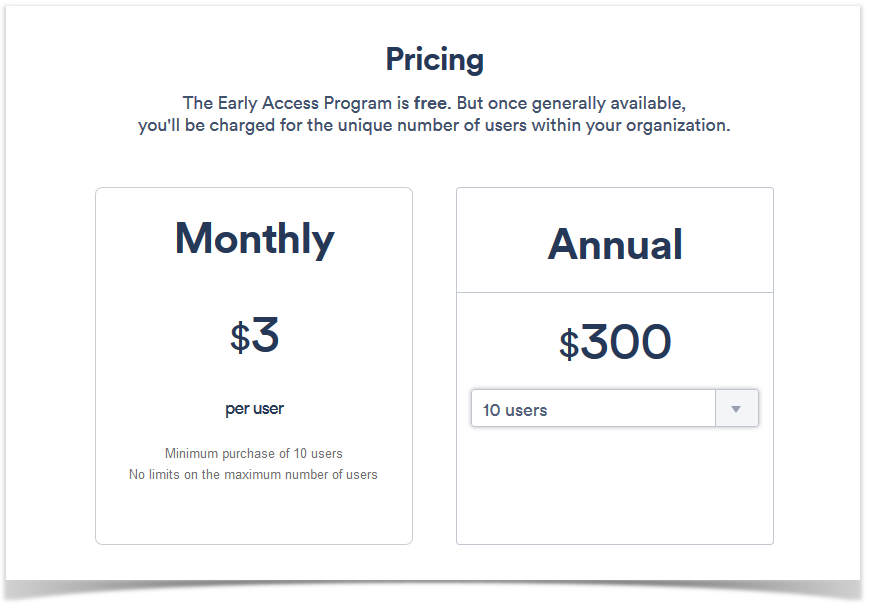Select the $3 monthly price
The height and width of the screenshot is (609, 874).
click(254, 335)
